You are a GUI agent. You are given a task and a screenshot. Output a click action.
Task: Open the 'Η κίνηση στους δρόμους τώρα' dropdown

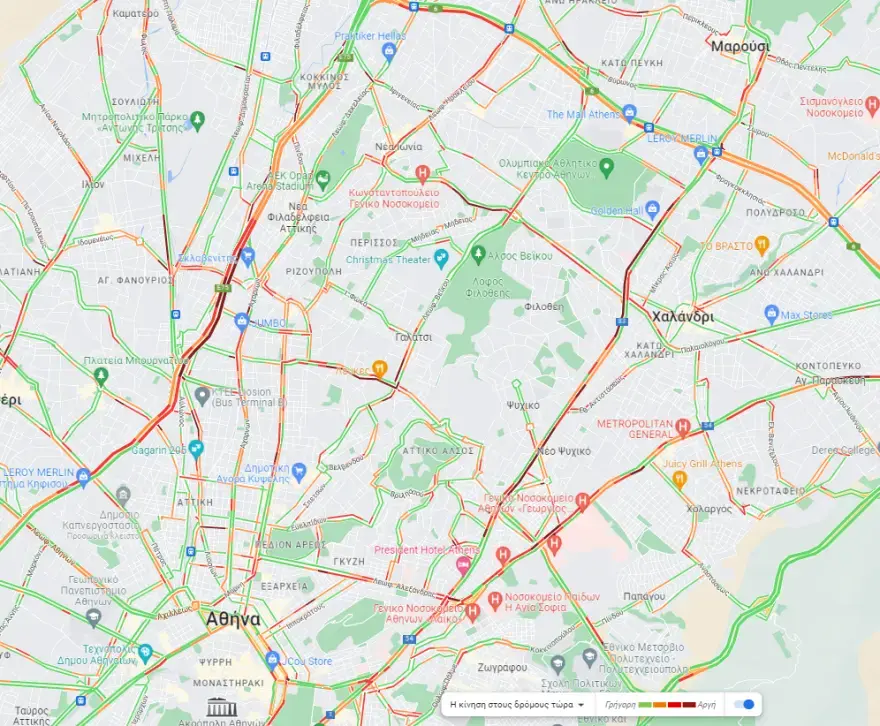[x=517, y=705]
